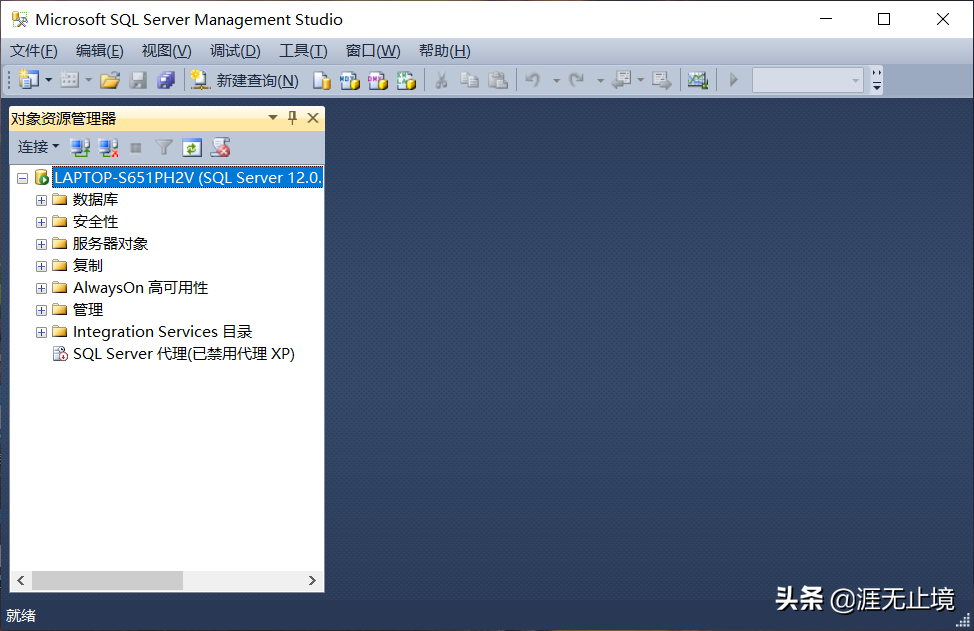Expand the AlwaysOn 高可用性 folder
Image resolution: width=974 pixels, height=631 pixels.
point(41,288)
